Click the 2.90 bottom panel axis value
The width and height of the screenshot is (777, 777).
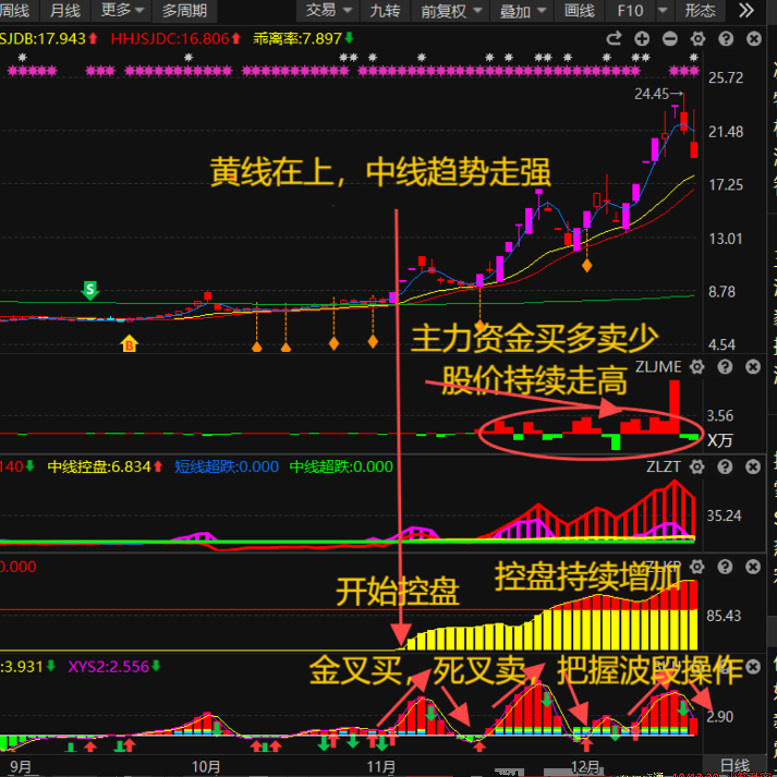tap(720, 717)
